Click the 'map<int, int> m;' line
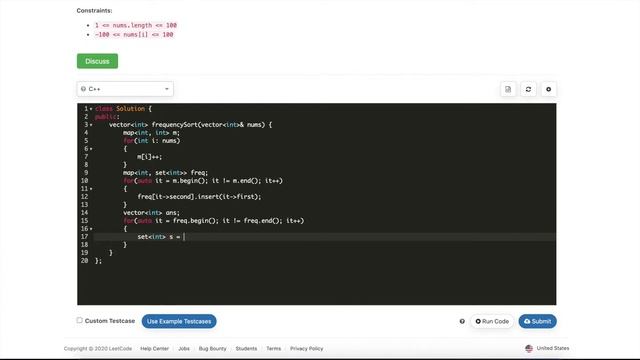640x360 pixels. click(x=151, y=133)
